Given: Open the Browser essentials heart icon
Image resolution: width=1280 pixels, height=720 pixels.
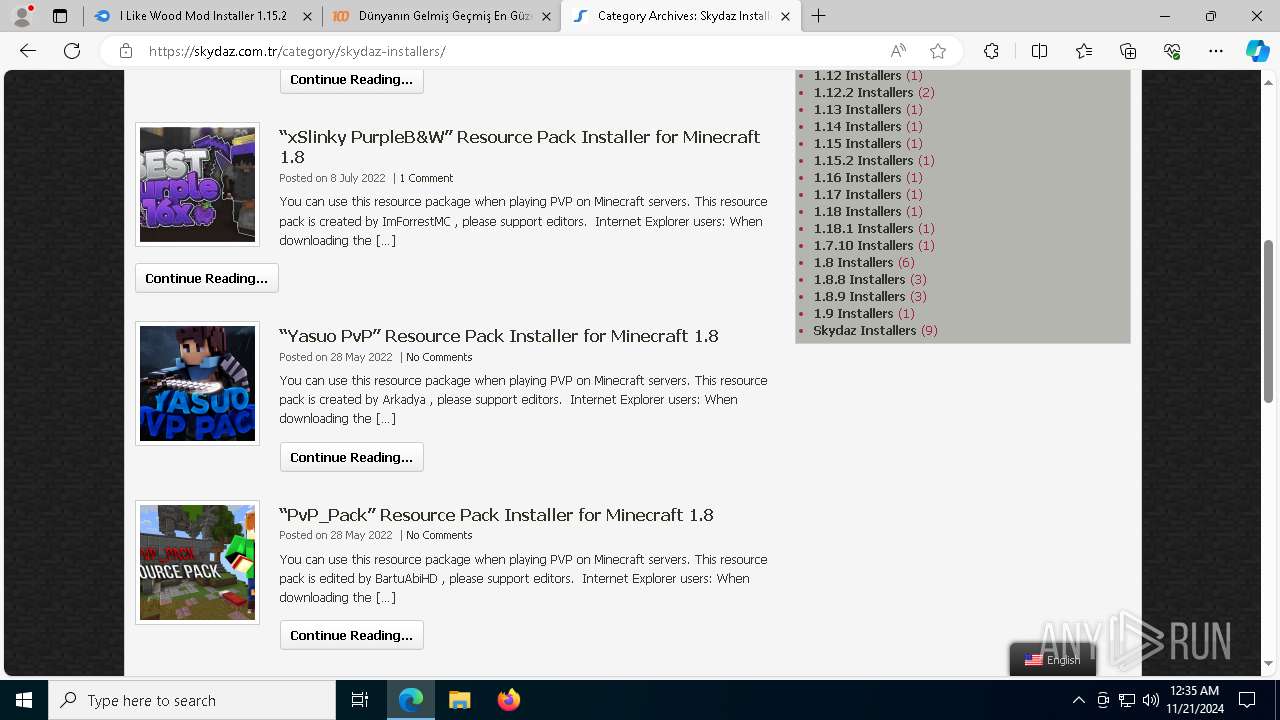Looking at the screenshot, I should coord(1172,51).
